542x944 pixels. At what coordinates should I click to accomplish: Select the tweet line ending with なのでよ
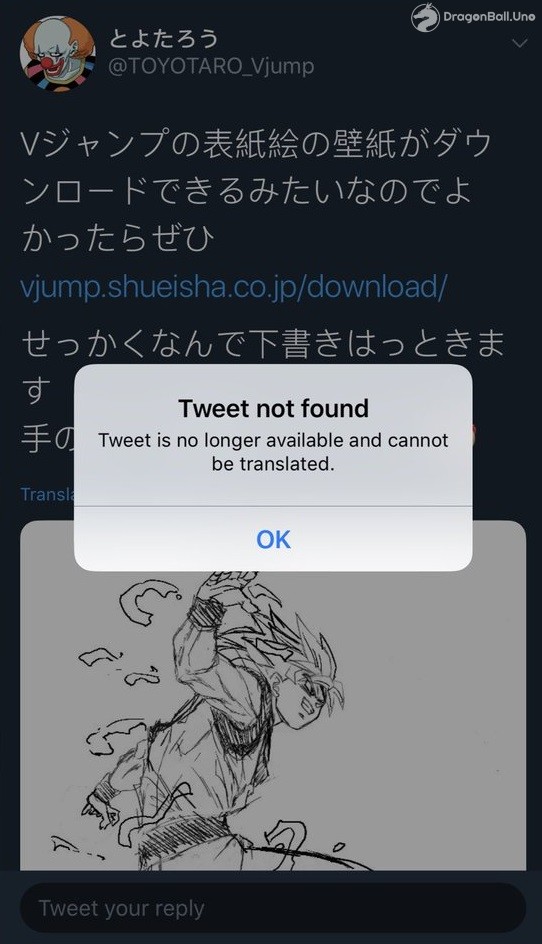point(246,191)
